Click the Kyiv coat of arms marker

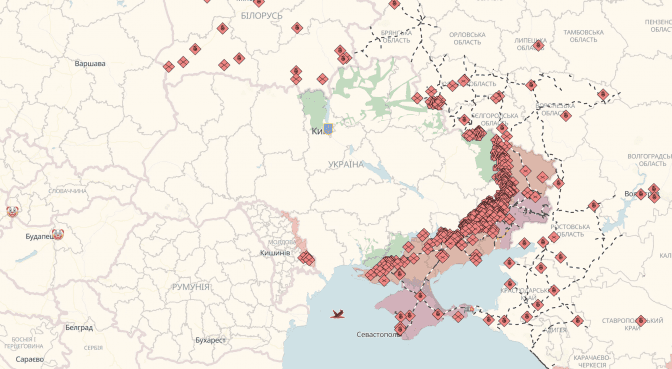pos(328,129)
